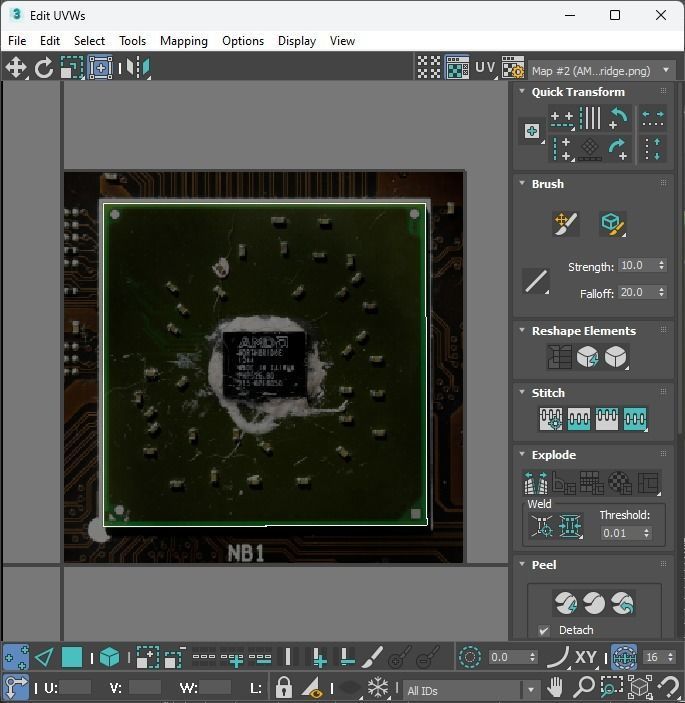
Task: Open the Mapping menu
Action: click(x=184, y=41)
